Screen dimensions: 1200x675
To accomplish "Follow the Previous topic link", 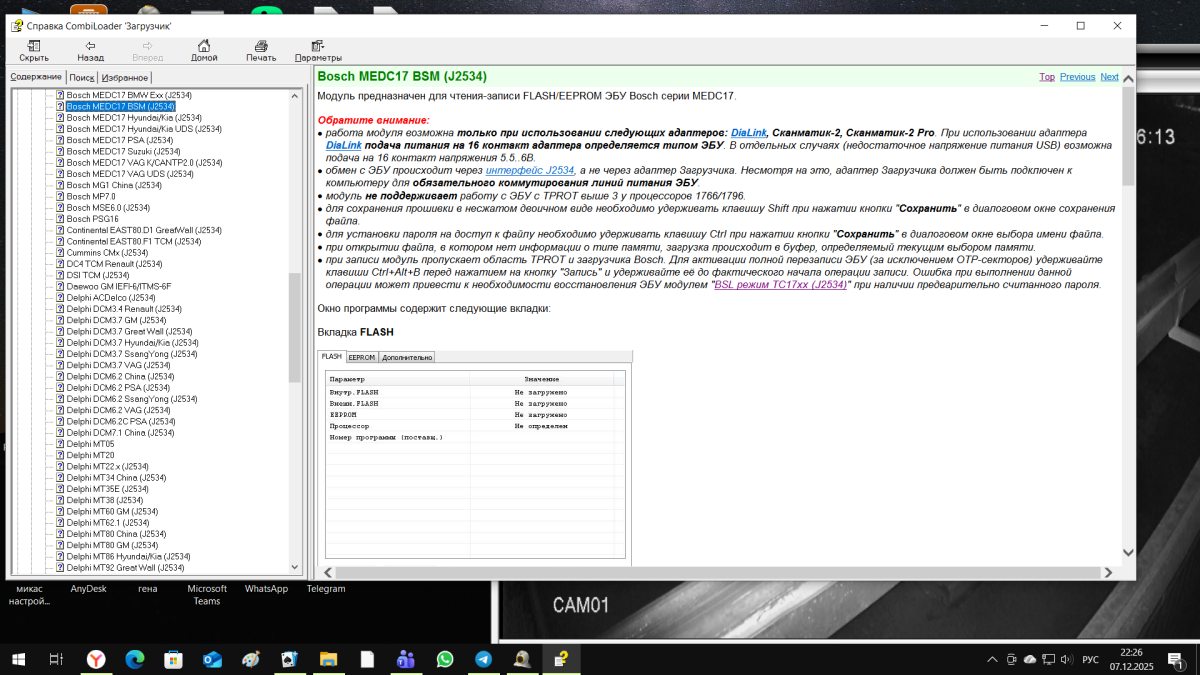I will (x=1077, y=77).
